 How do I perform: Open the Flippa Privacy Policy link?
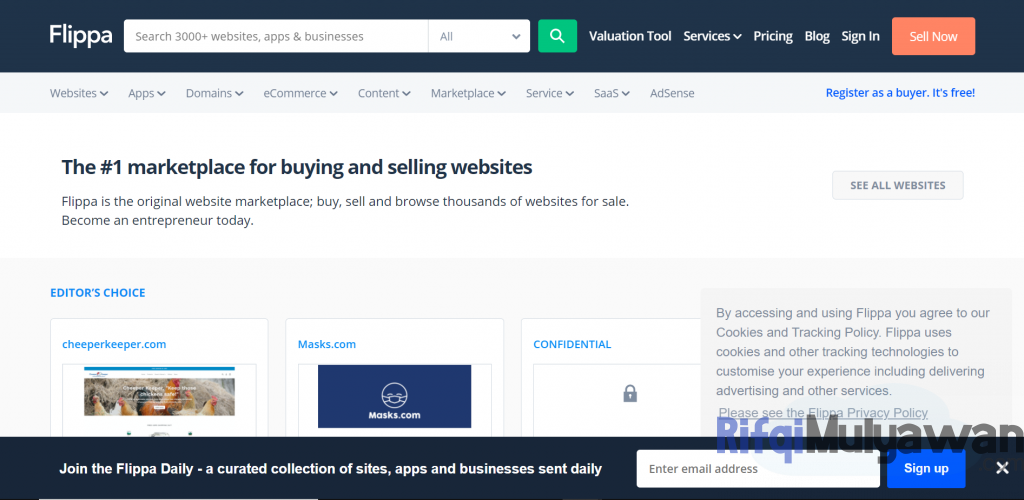[867, 413]
